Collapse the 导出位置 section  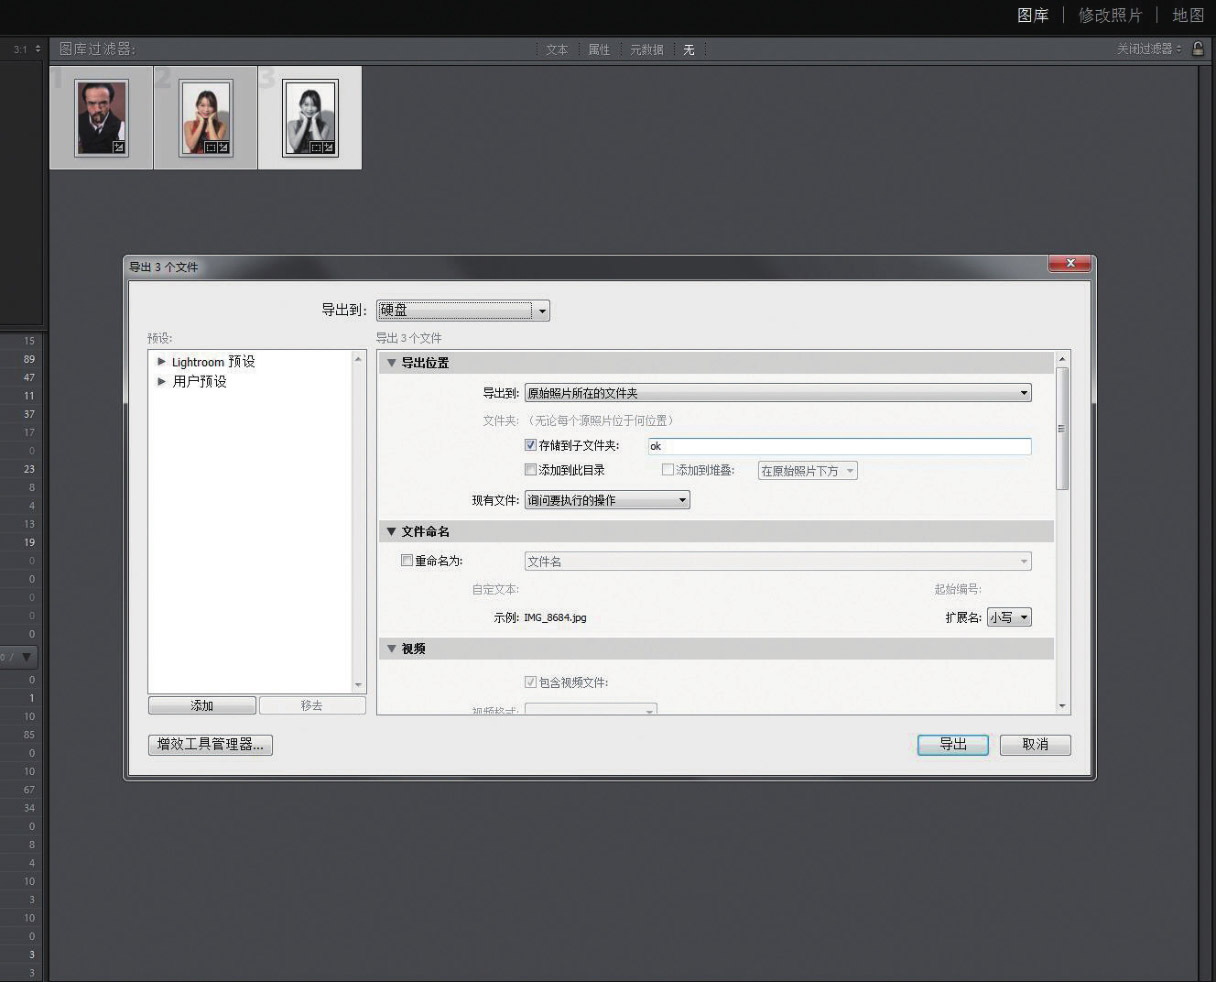[391, 363]
